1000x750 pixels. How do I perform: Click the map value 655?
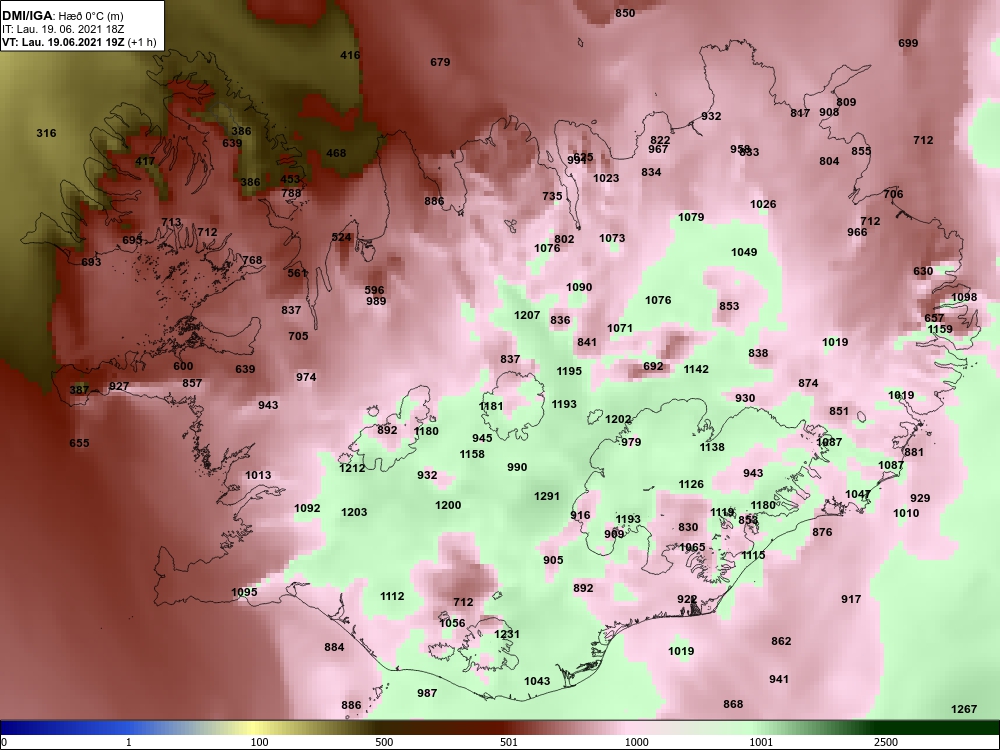(x=79, y=443)
